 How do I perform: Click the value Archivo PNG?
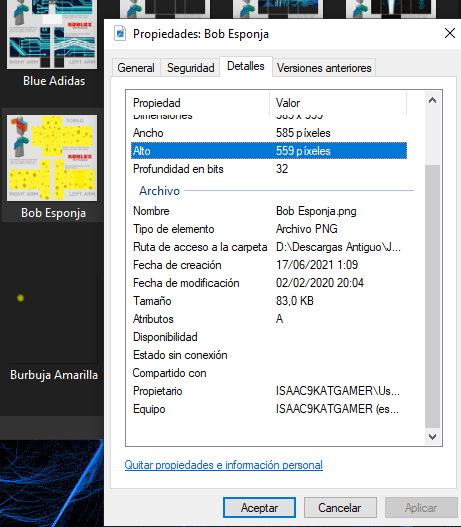coord(306,229)
